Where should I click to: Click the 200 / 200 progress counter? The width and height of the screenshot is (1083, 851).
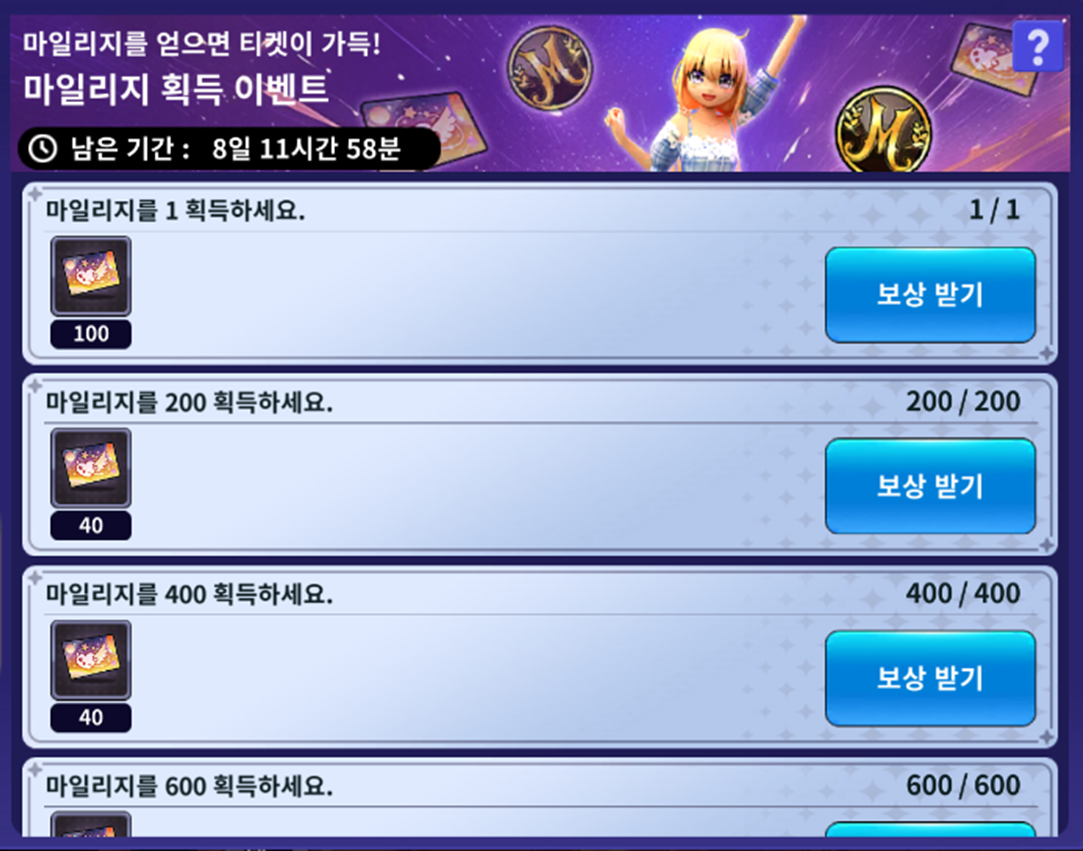pyautogui.click(x=963, y=401)
